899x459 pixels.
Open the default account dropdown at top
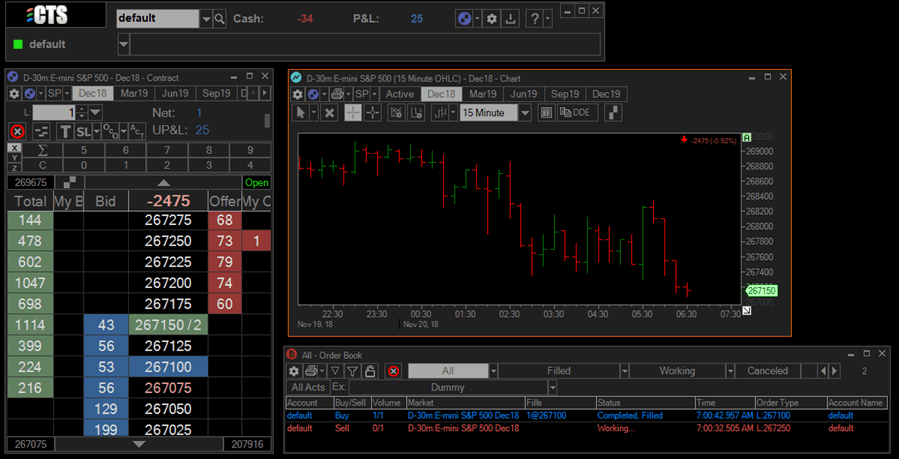207,19
